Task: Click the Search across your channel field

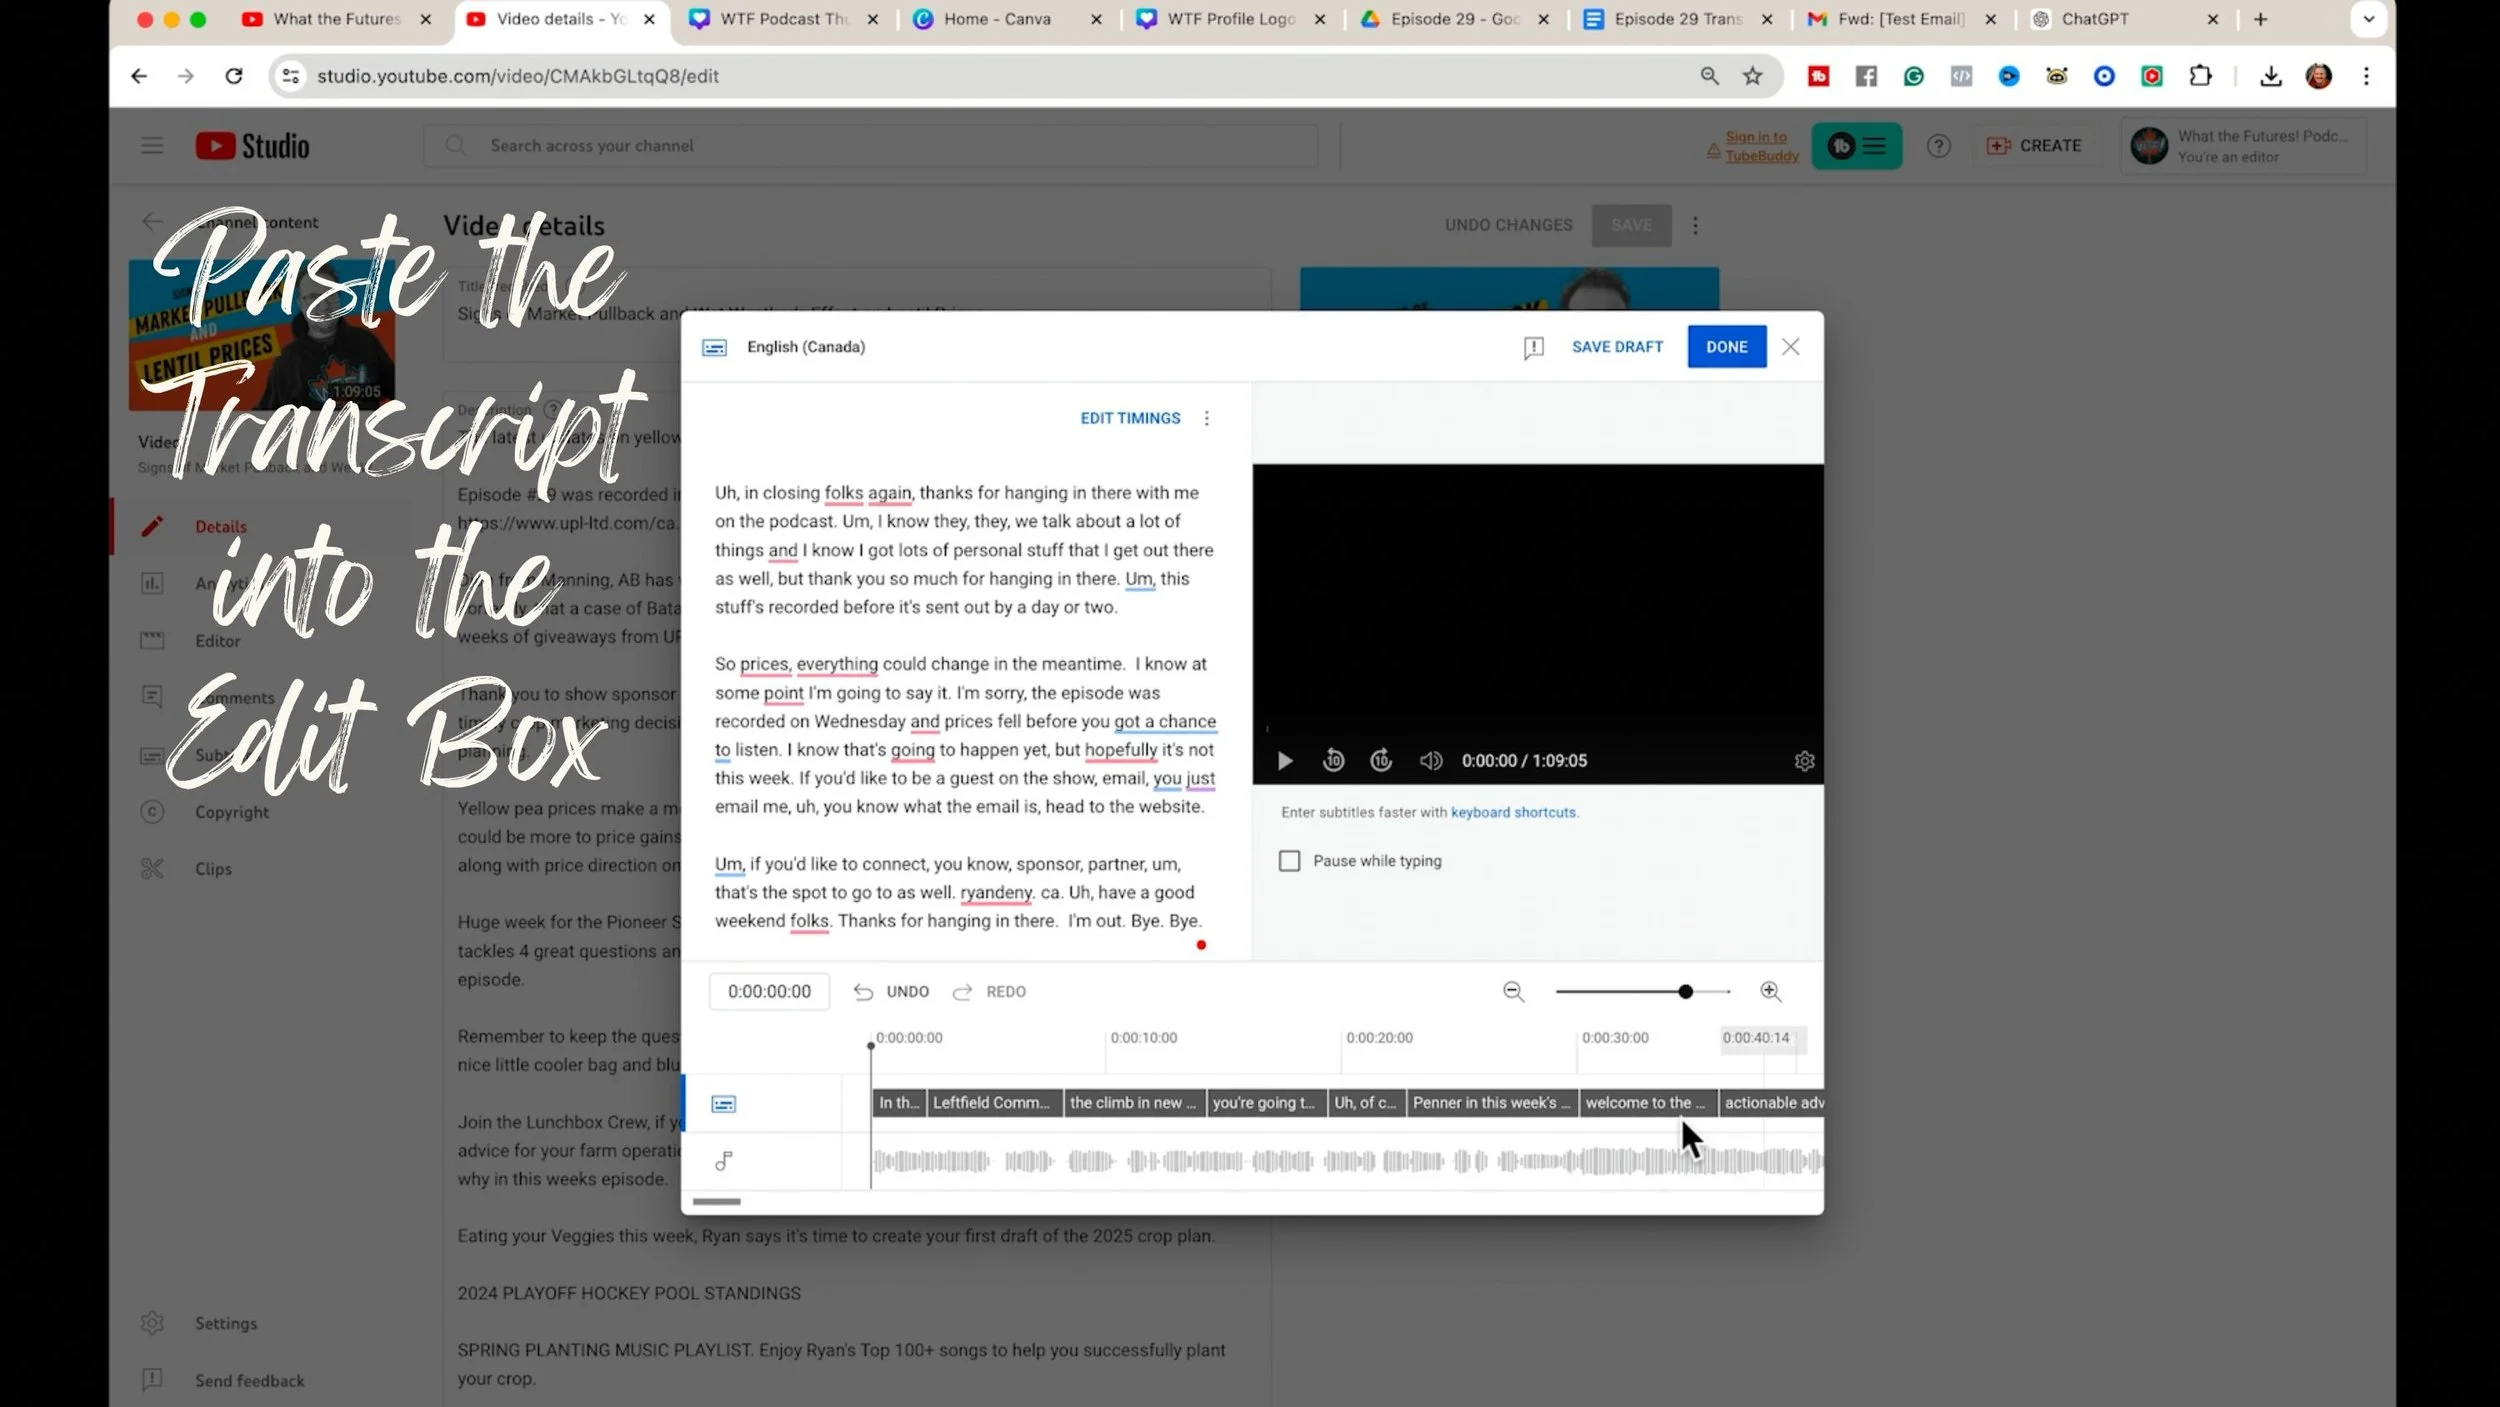Action: [x=870, y=146]
